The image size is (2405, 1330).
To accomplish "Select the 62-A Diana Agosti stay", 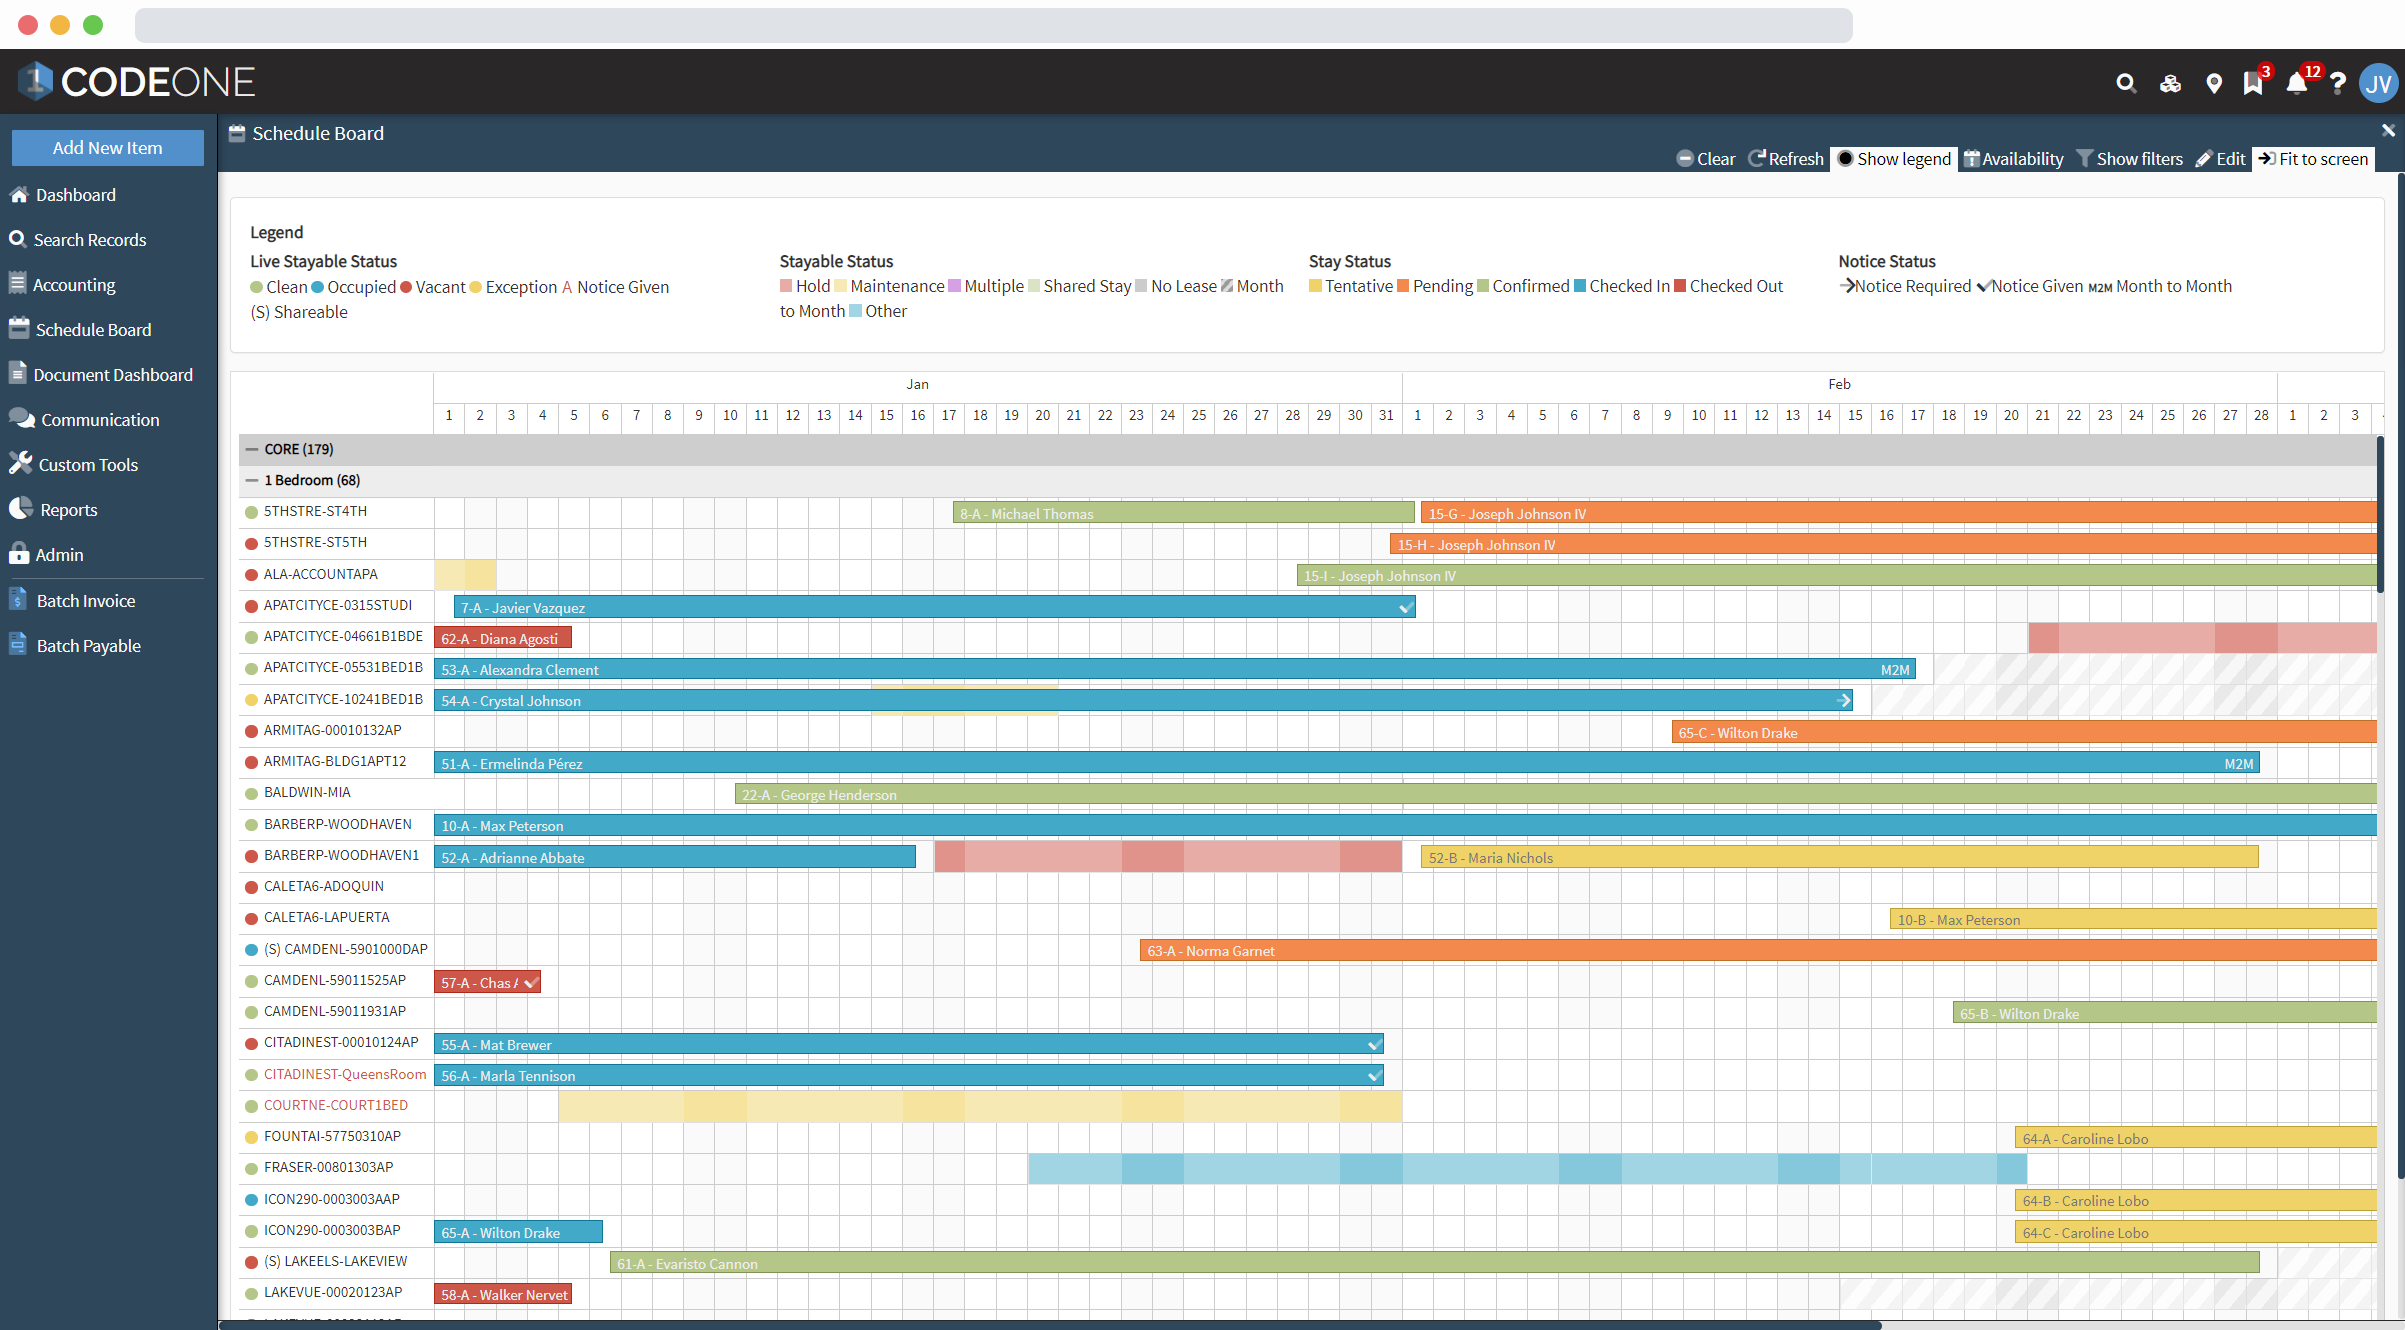I will [502, 639].
